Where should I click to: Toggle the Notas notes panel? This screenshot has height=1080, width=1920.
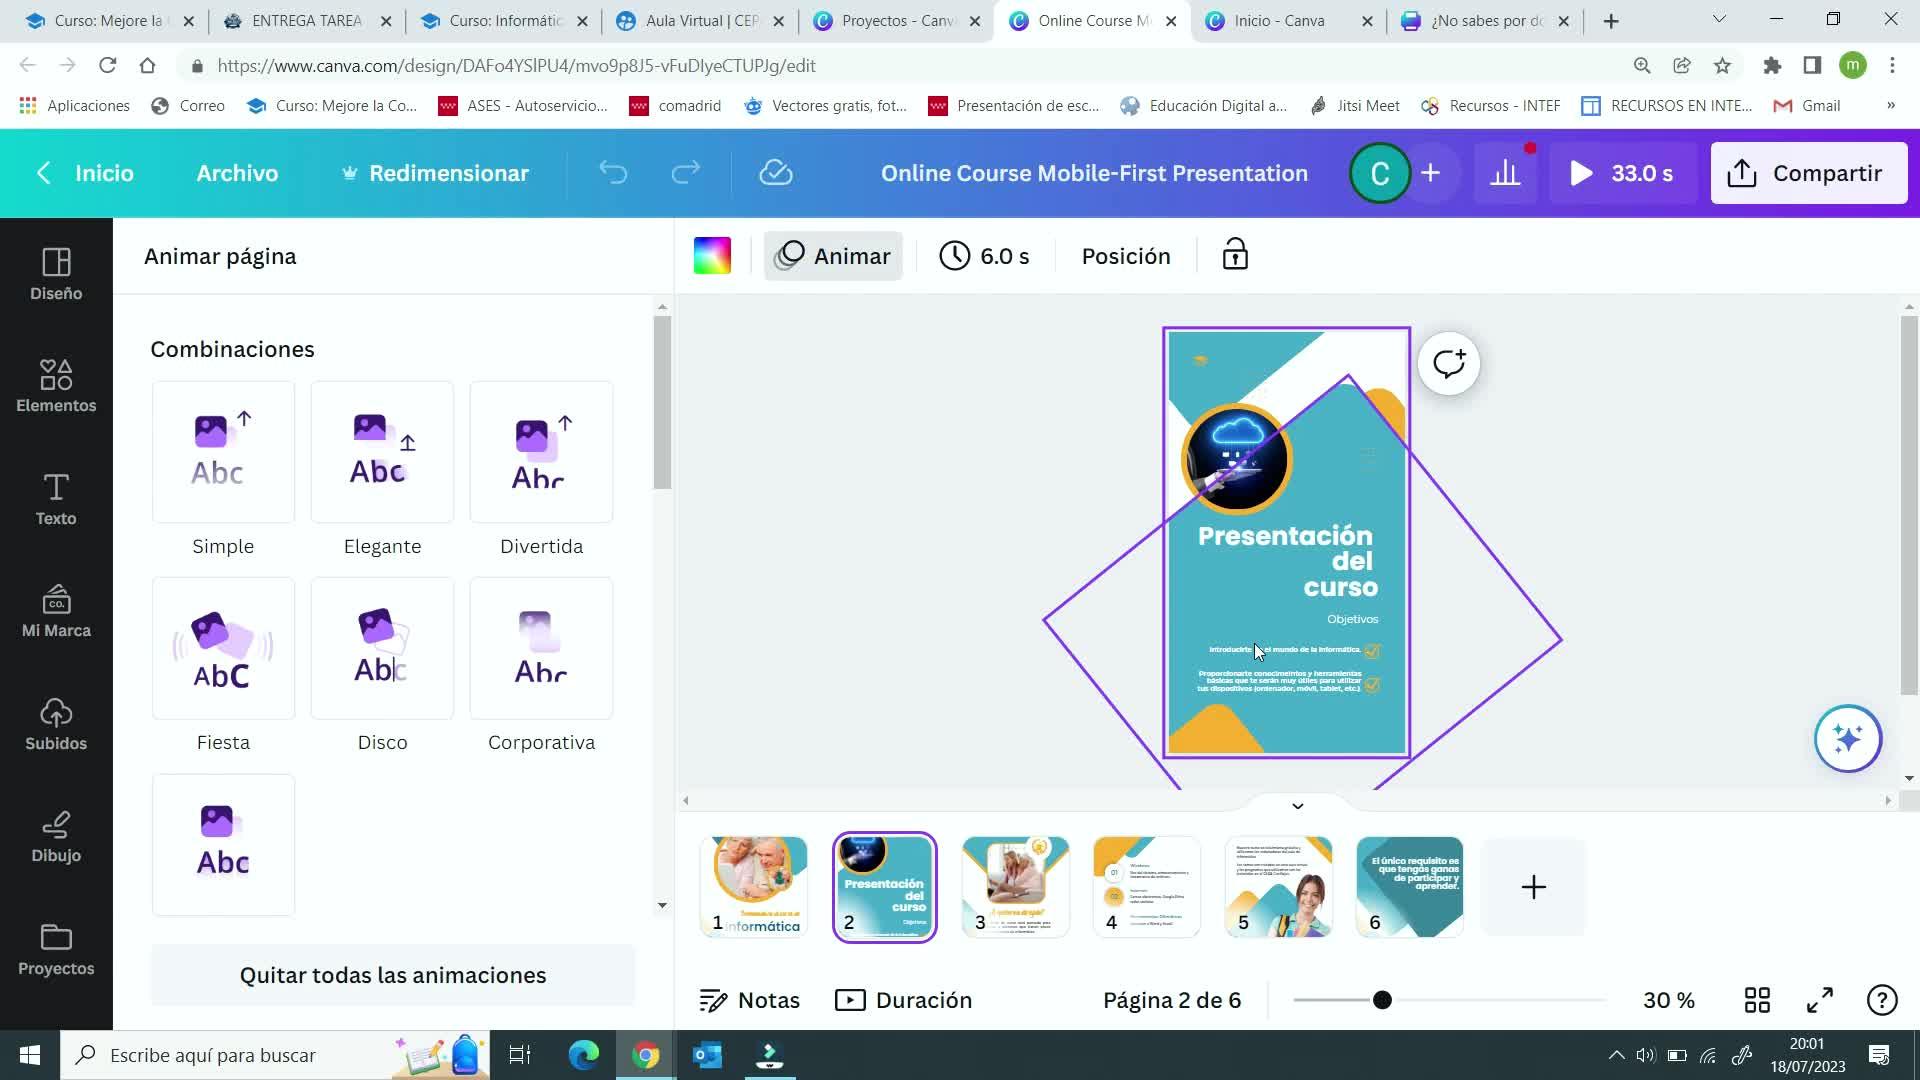click(749, 1000)
